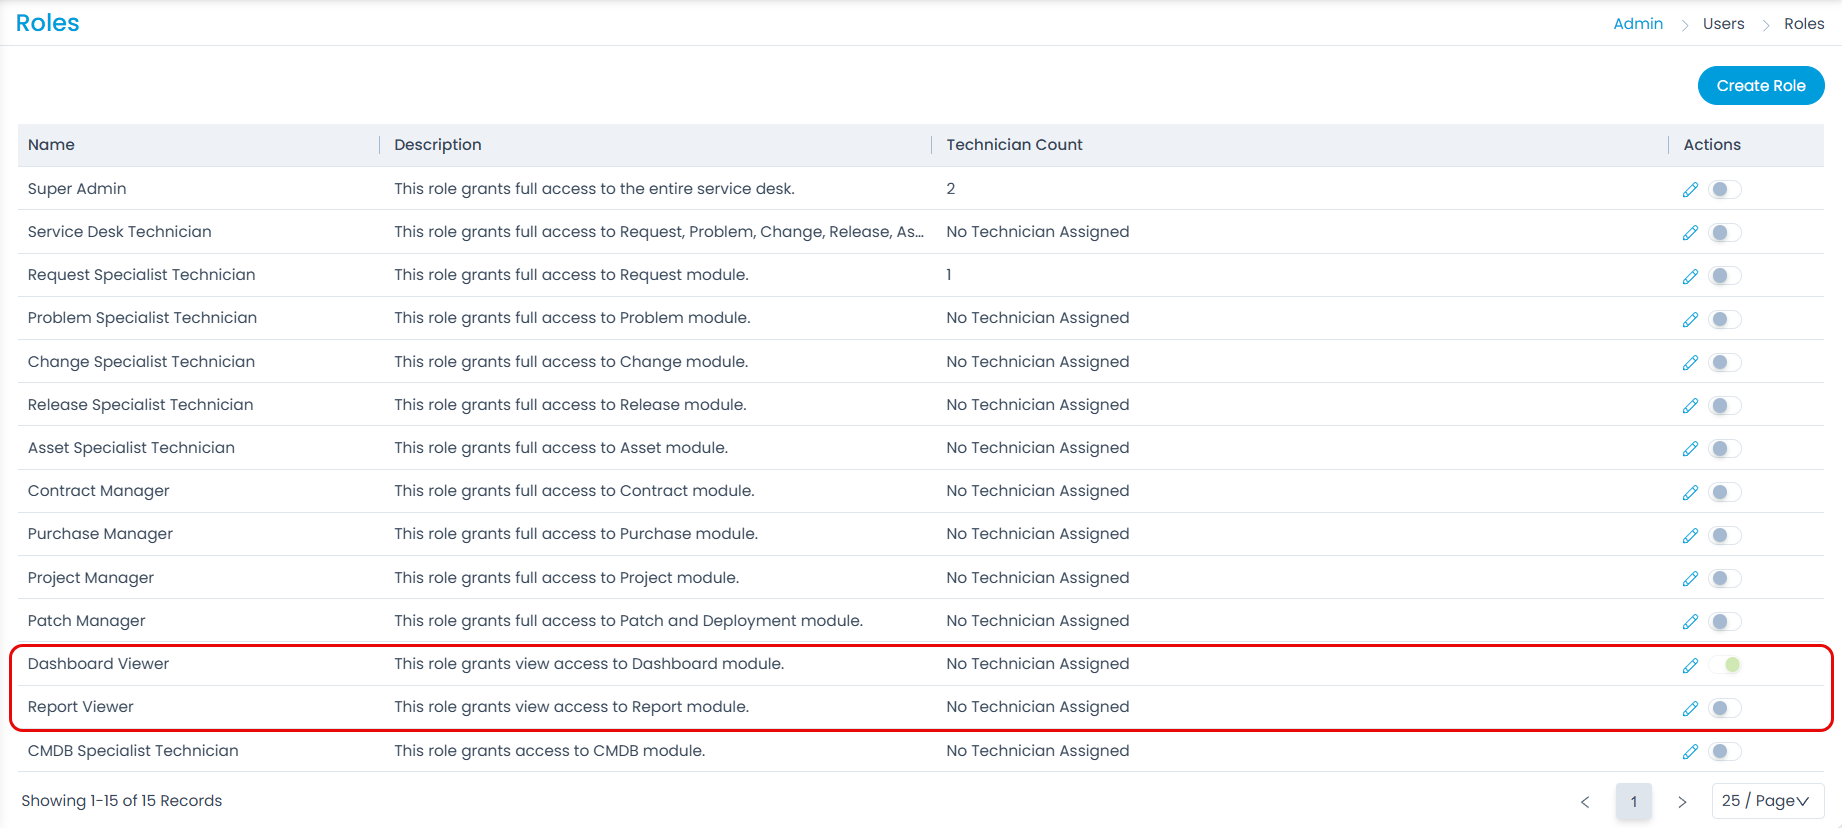Edit the CMDB Specialist Technician role
Screen dimensions: 1842x828
pyautogui.click(x=1690, y=752)
